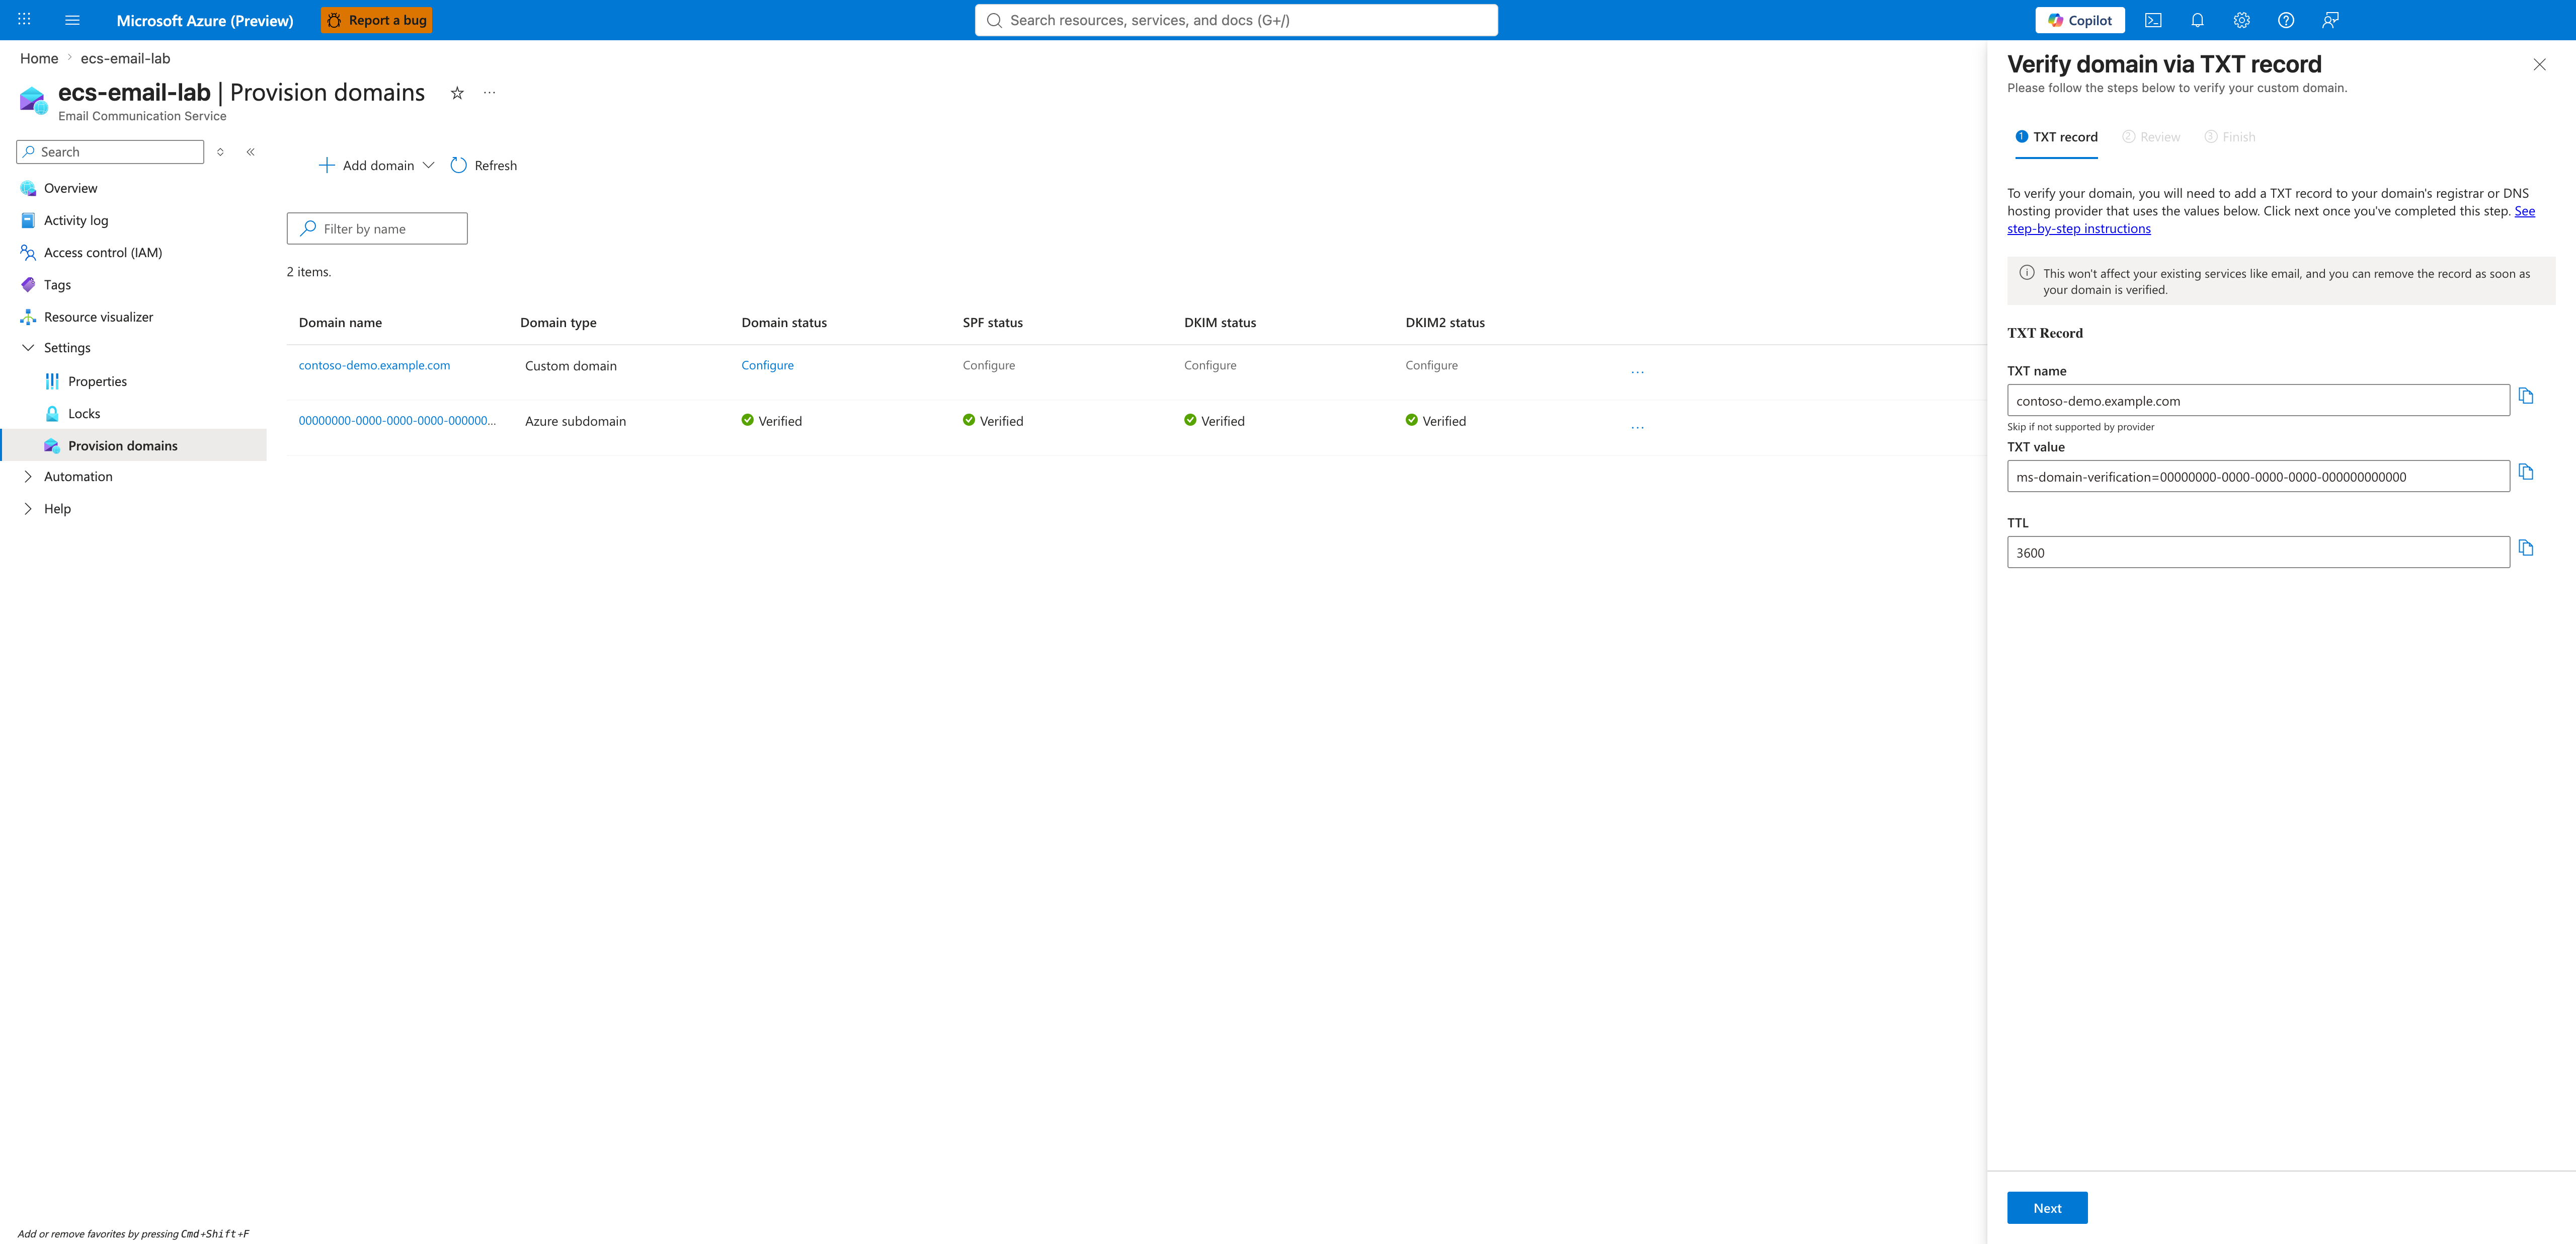This screenshot has height=1244, width=2576.
Task: Open the portal hamburger menu
Action: coord(72,20)
